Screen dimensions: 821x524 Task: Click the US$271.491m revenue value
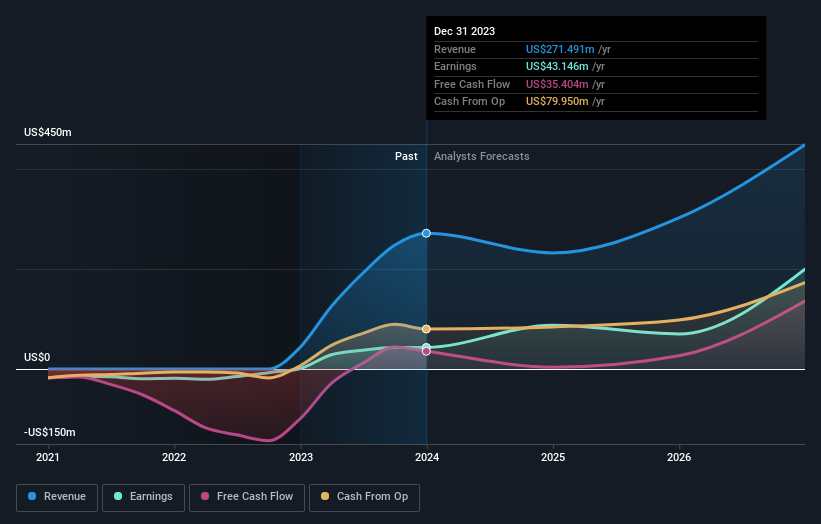tap(560, 49)
